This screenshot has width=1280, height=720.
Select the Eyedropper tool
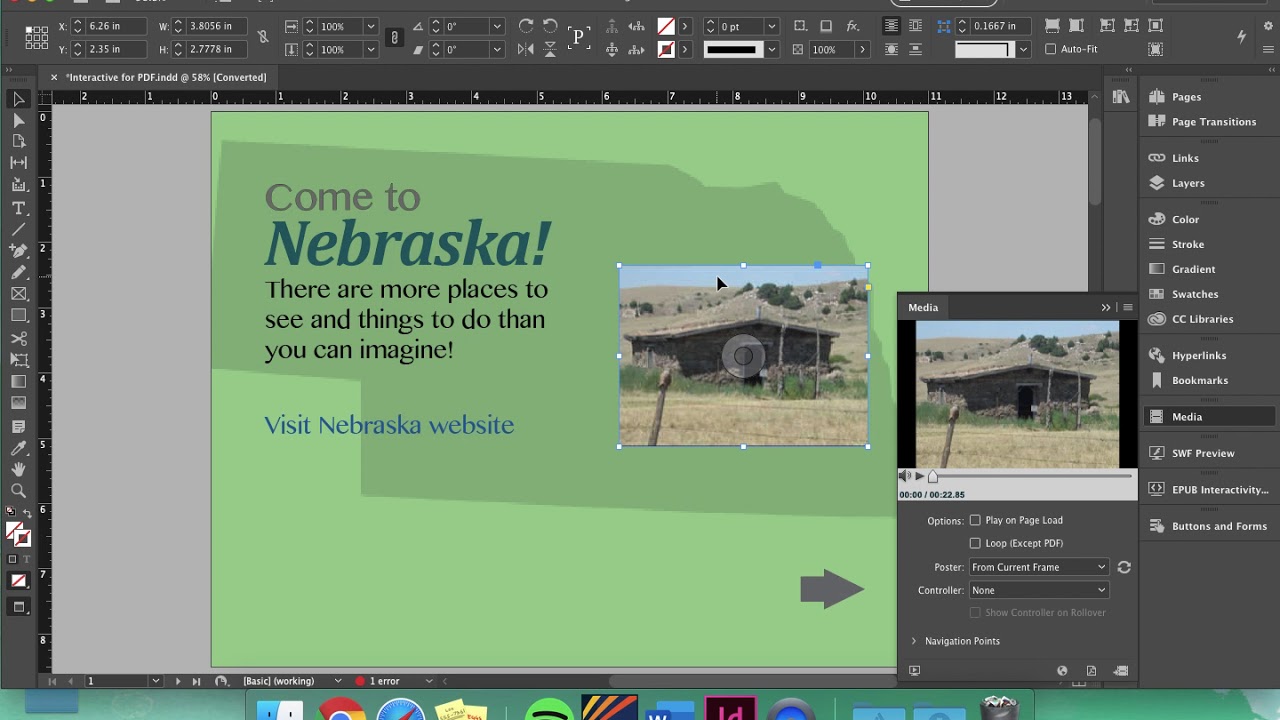coord(18,449)
